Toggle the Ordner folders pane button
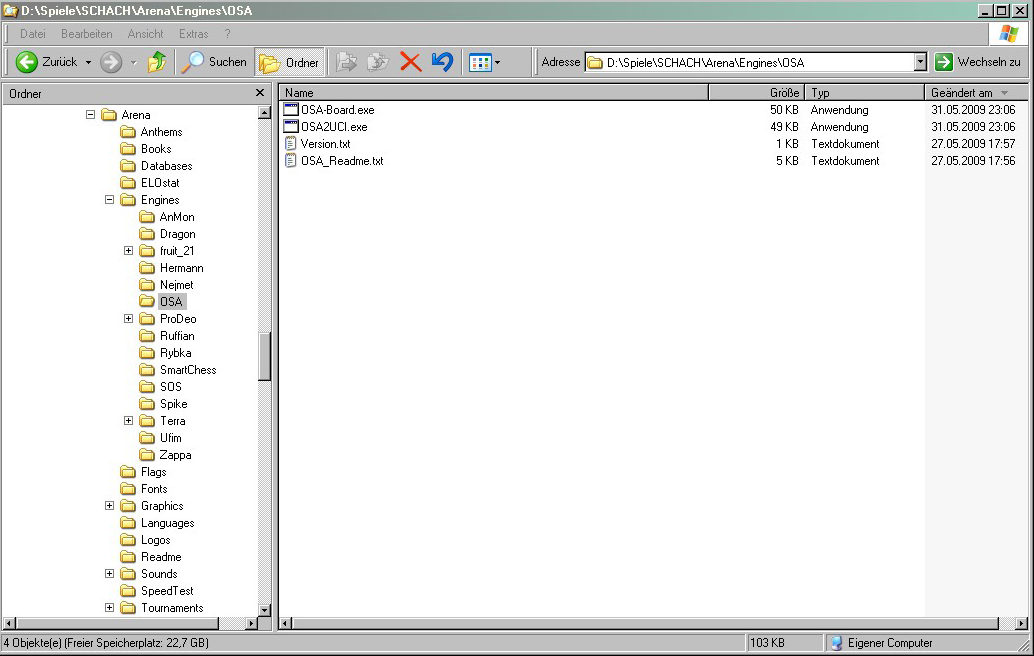 pos(289,62)
